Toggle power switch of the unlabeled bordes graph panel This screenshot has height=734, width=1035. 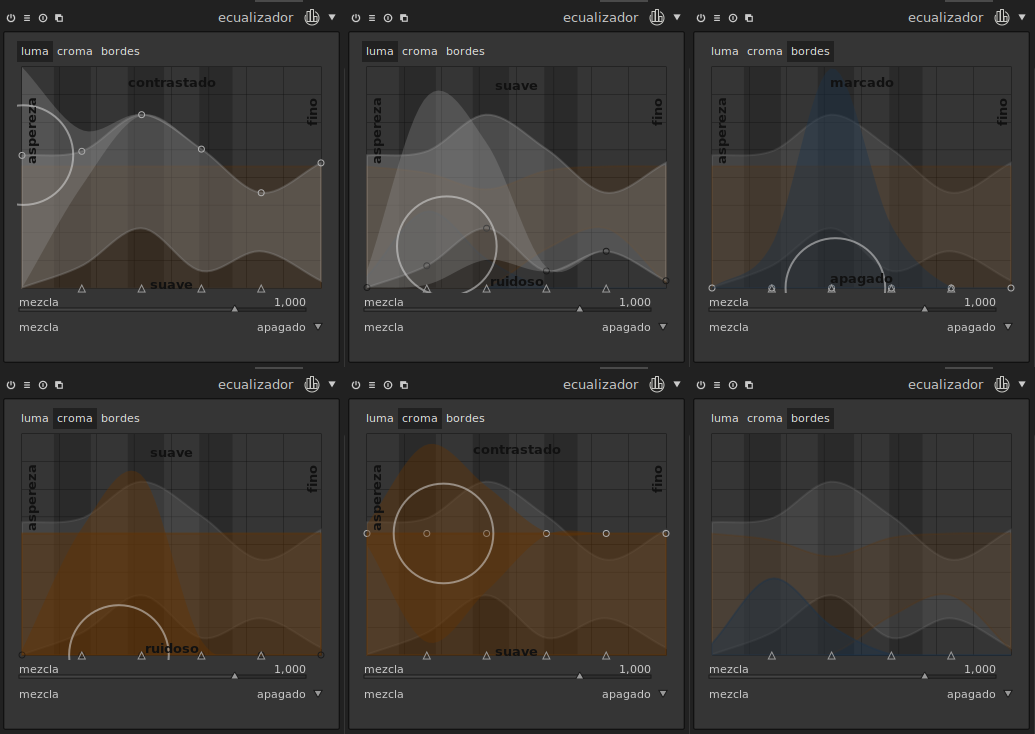[x=701, y=385]
